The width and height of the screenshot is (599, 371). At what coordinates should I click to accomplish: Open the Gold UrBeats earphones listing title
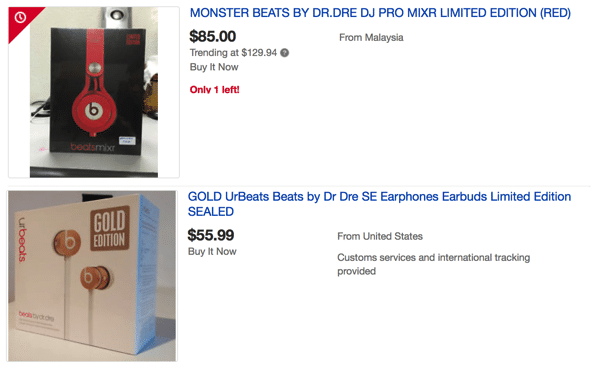(379, 204)
